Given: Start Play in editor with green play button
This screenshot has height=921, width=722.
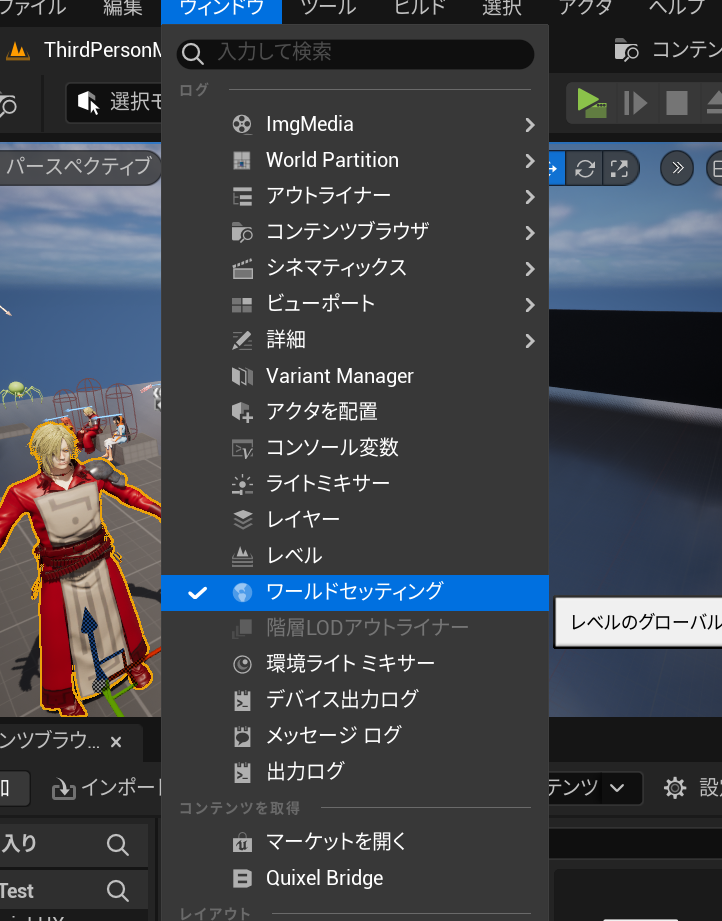Looking at the screenshot, I should (591, 103).
